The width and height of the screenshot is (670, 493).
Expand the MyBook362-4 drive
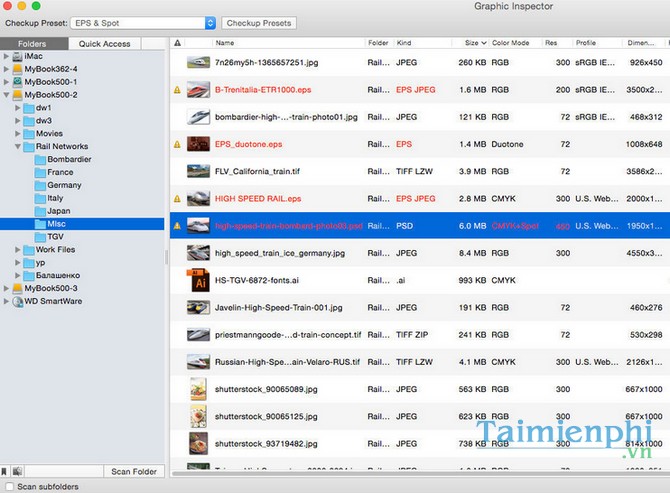(6, 69)
